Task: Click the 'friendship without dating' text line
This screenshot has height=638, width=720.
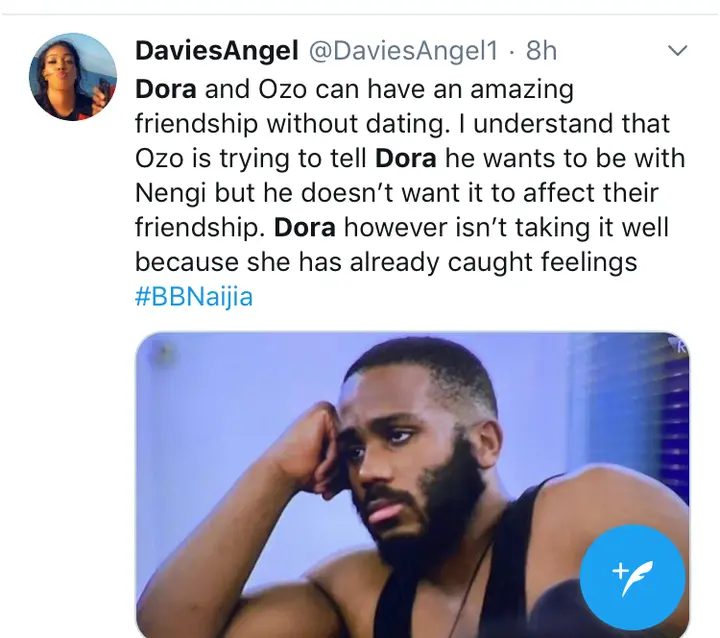Action: (292, 124)
